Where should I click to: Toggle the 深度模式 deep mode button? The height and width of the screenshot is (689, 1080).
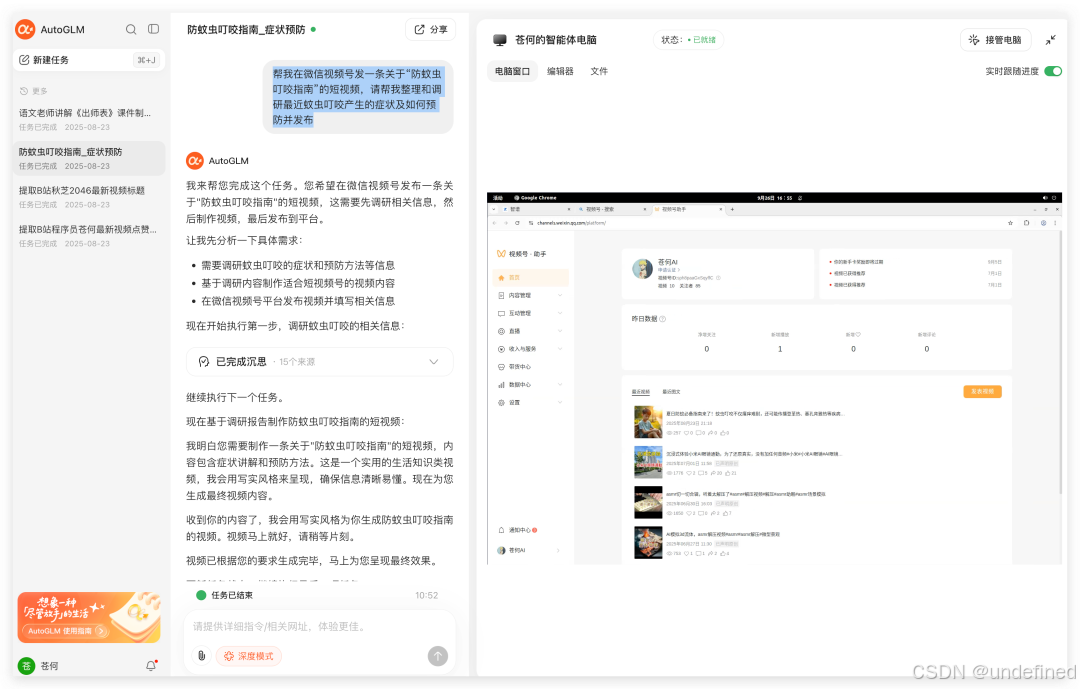[x=249, y=656]
